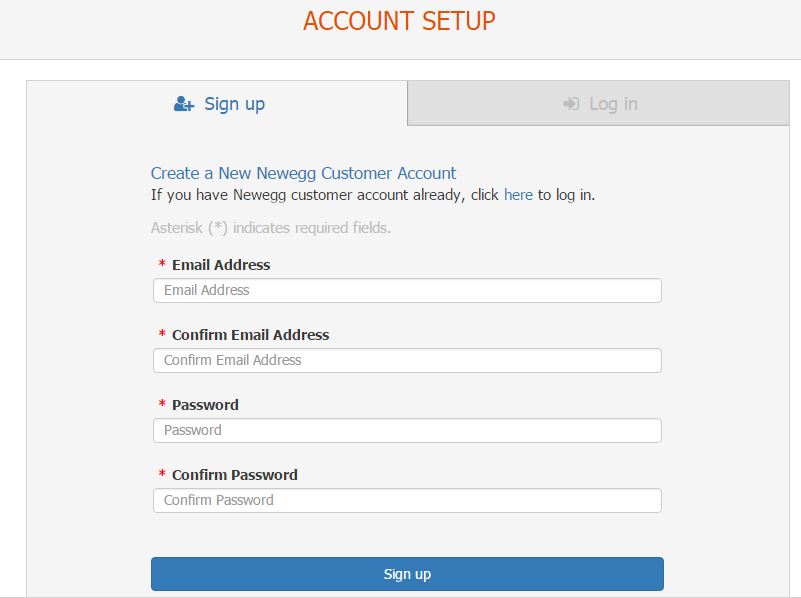This screenshot has width=801, height=598.
Task: Click the red asterisk beside Confirm Password
Action: pos(162,475)
